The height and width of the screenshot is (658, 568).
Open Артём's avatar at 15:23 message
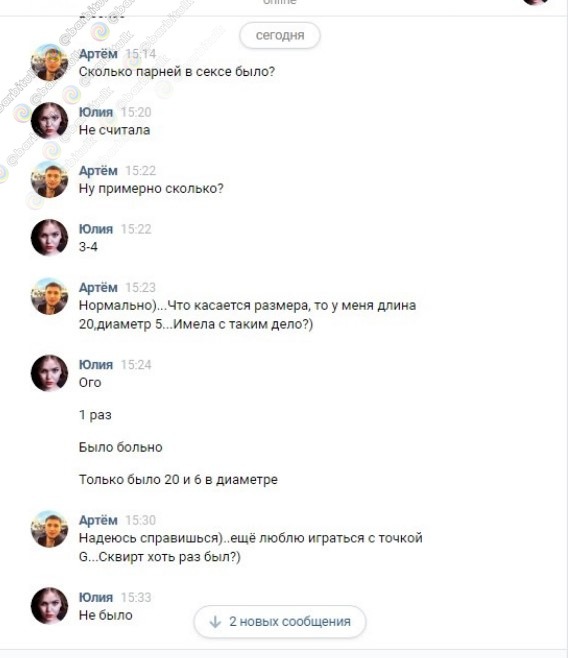(x=50, y=296)
